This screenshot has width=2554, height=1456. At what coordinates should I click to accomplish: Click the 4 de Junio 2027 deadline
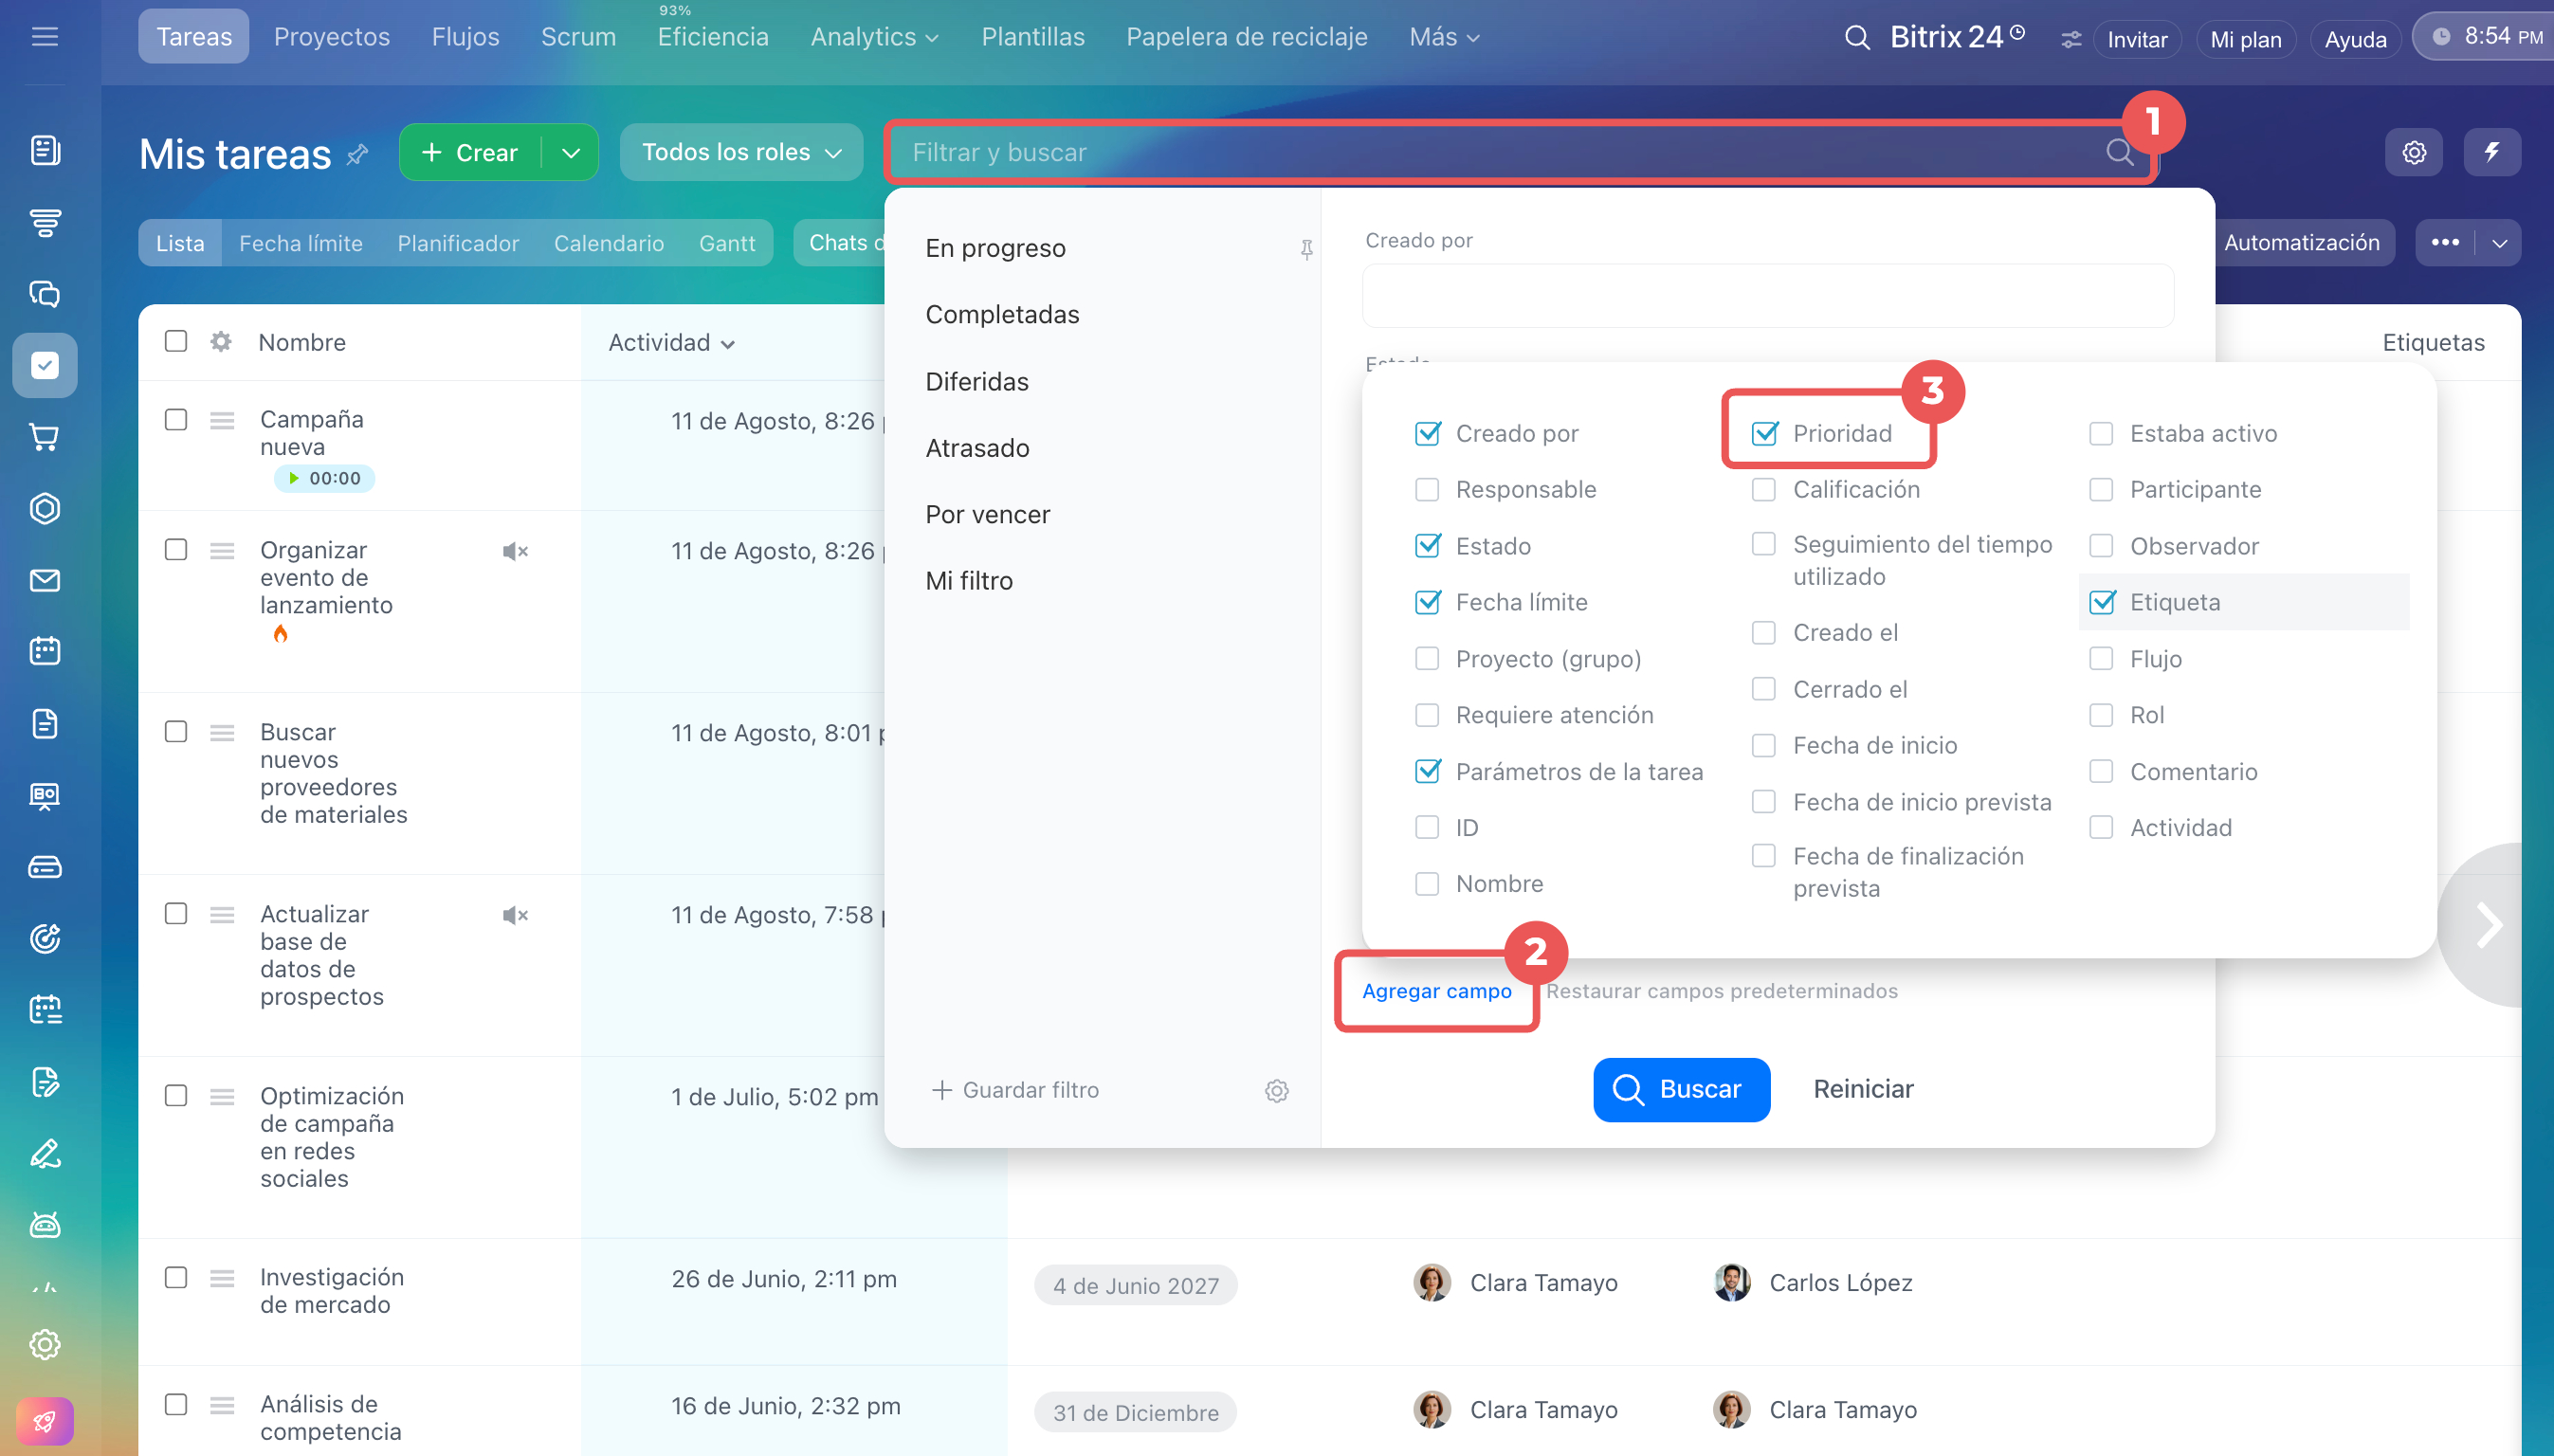tap(1135, 1285)
